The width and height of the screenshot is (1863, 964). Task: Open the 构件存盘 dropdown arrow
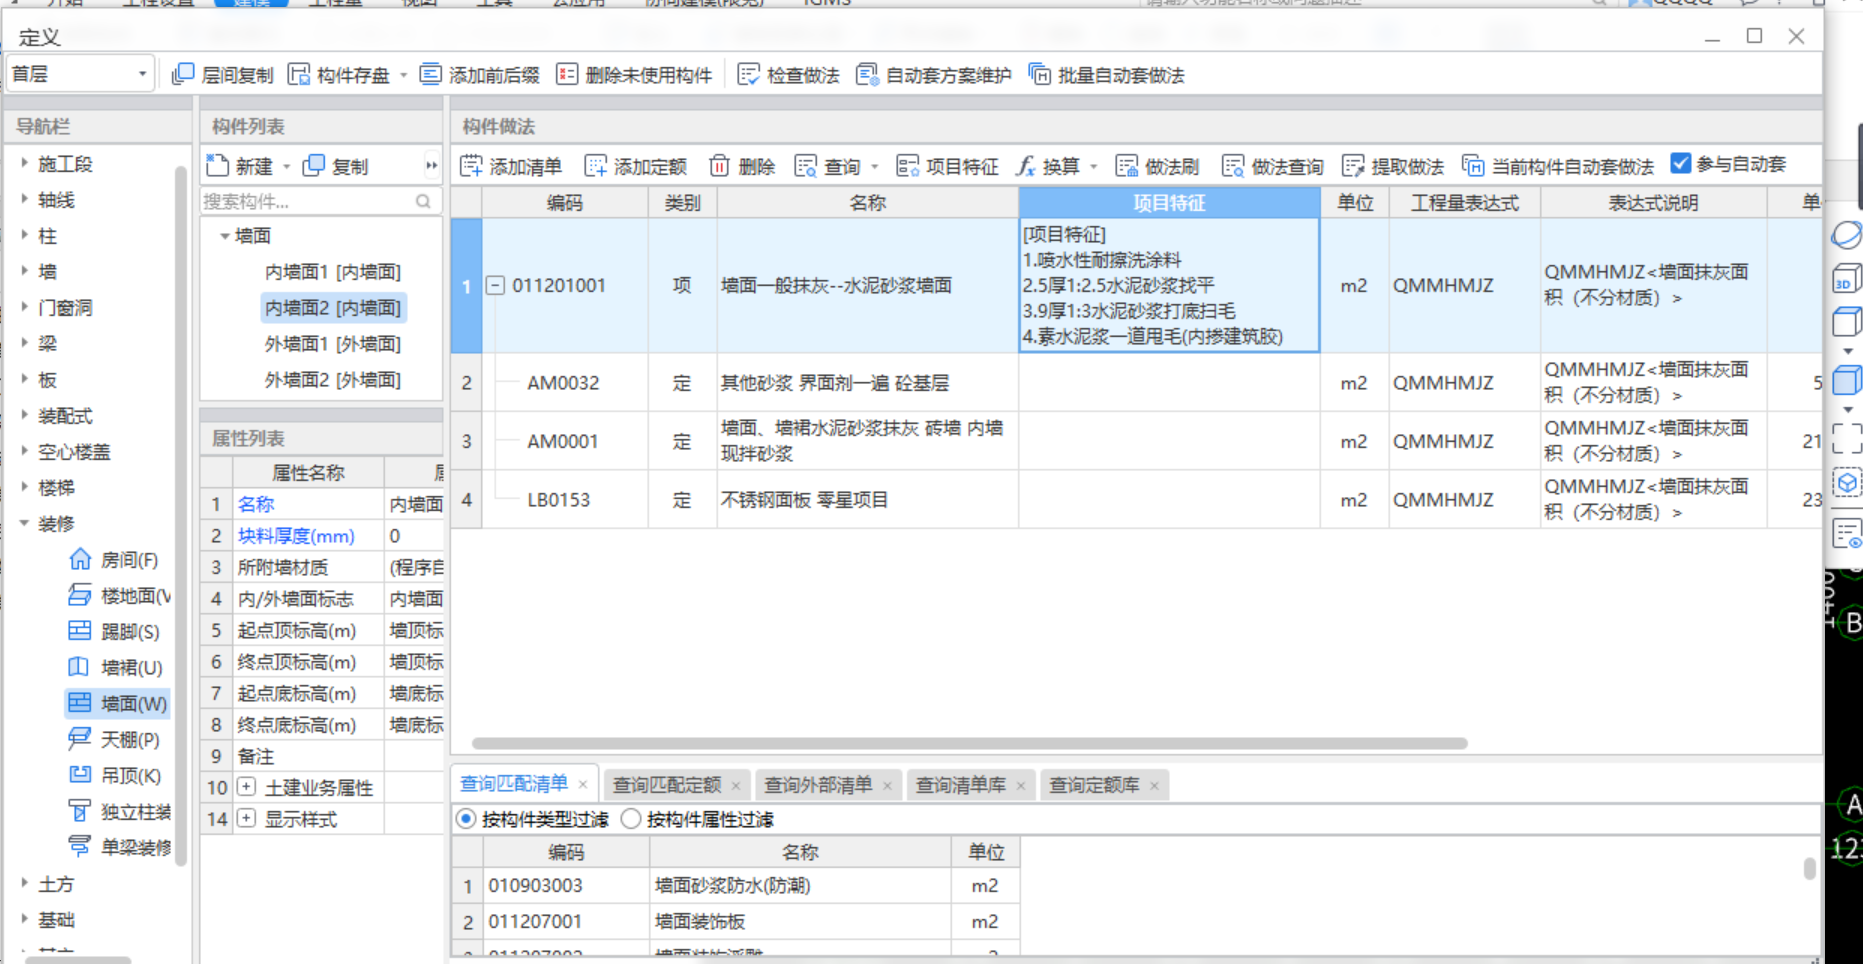pyautogui.click(x=404, y=76)
